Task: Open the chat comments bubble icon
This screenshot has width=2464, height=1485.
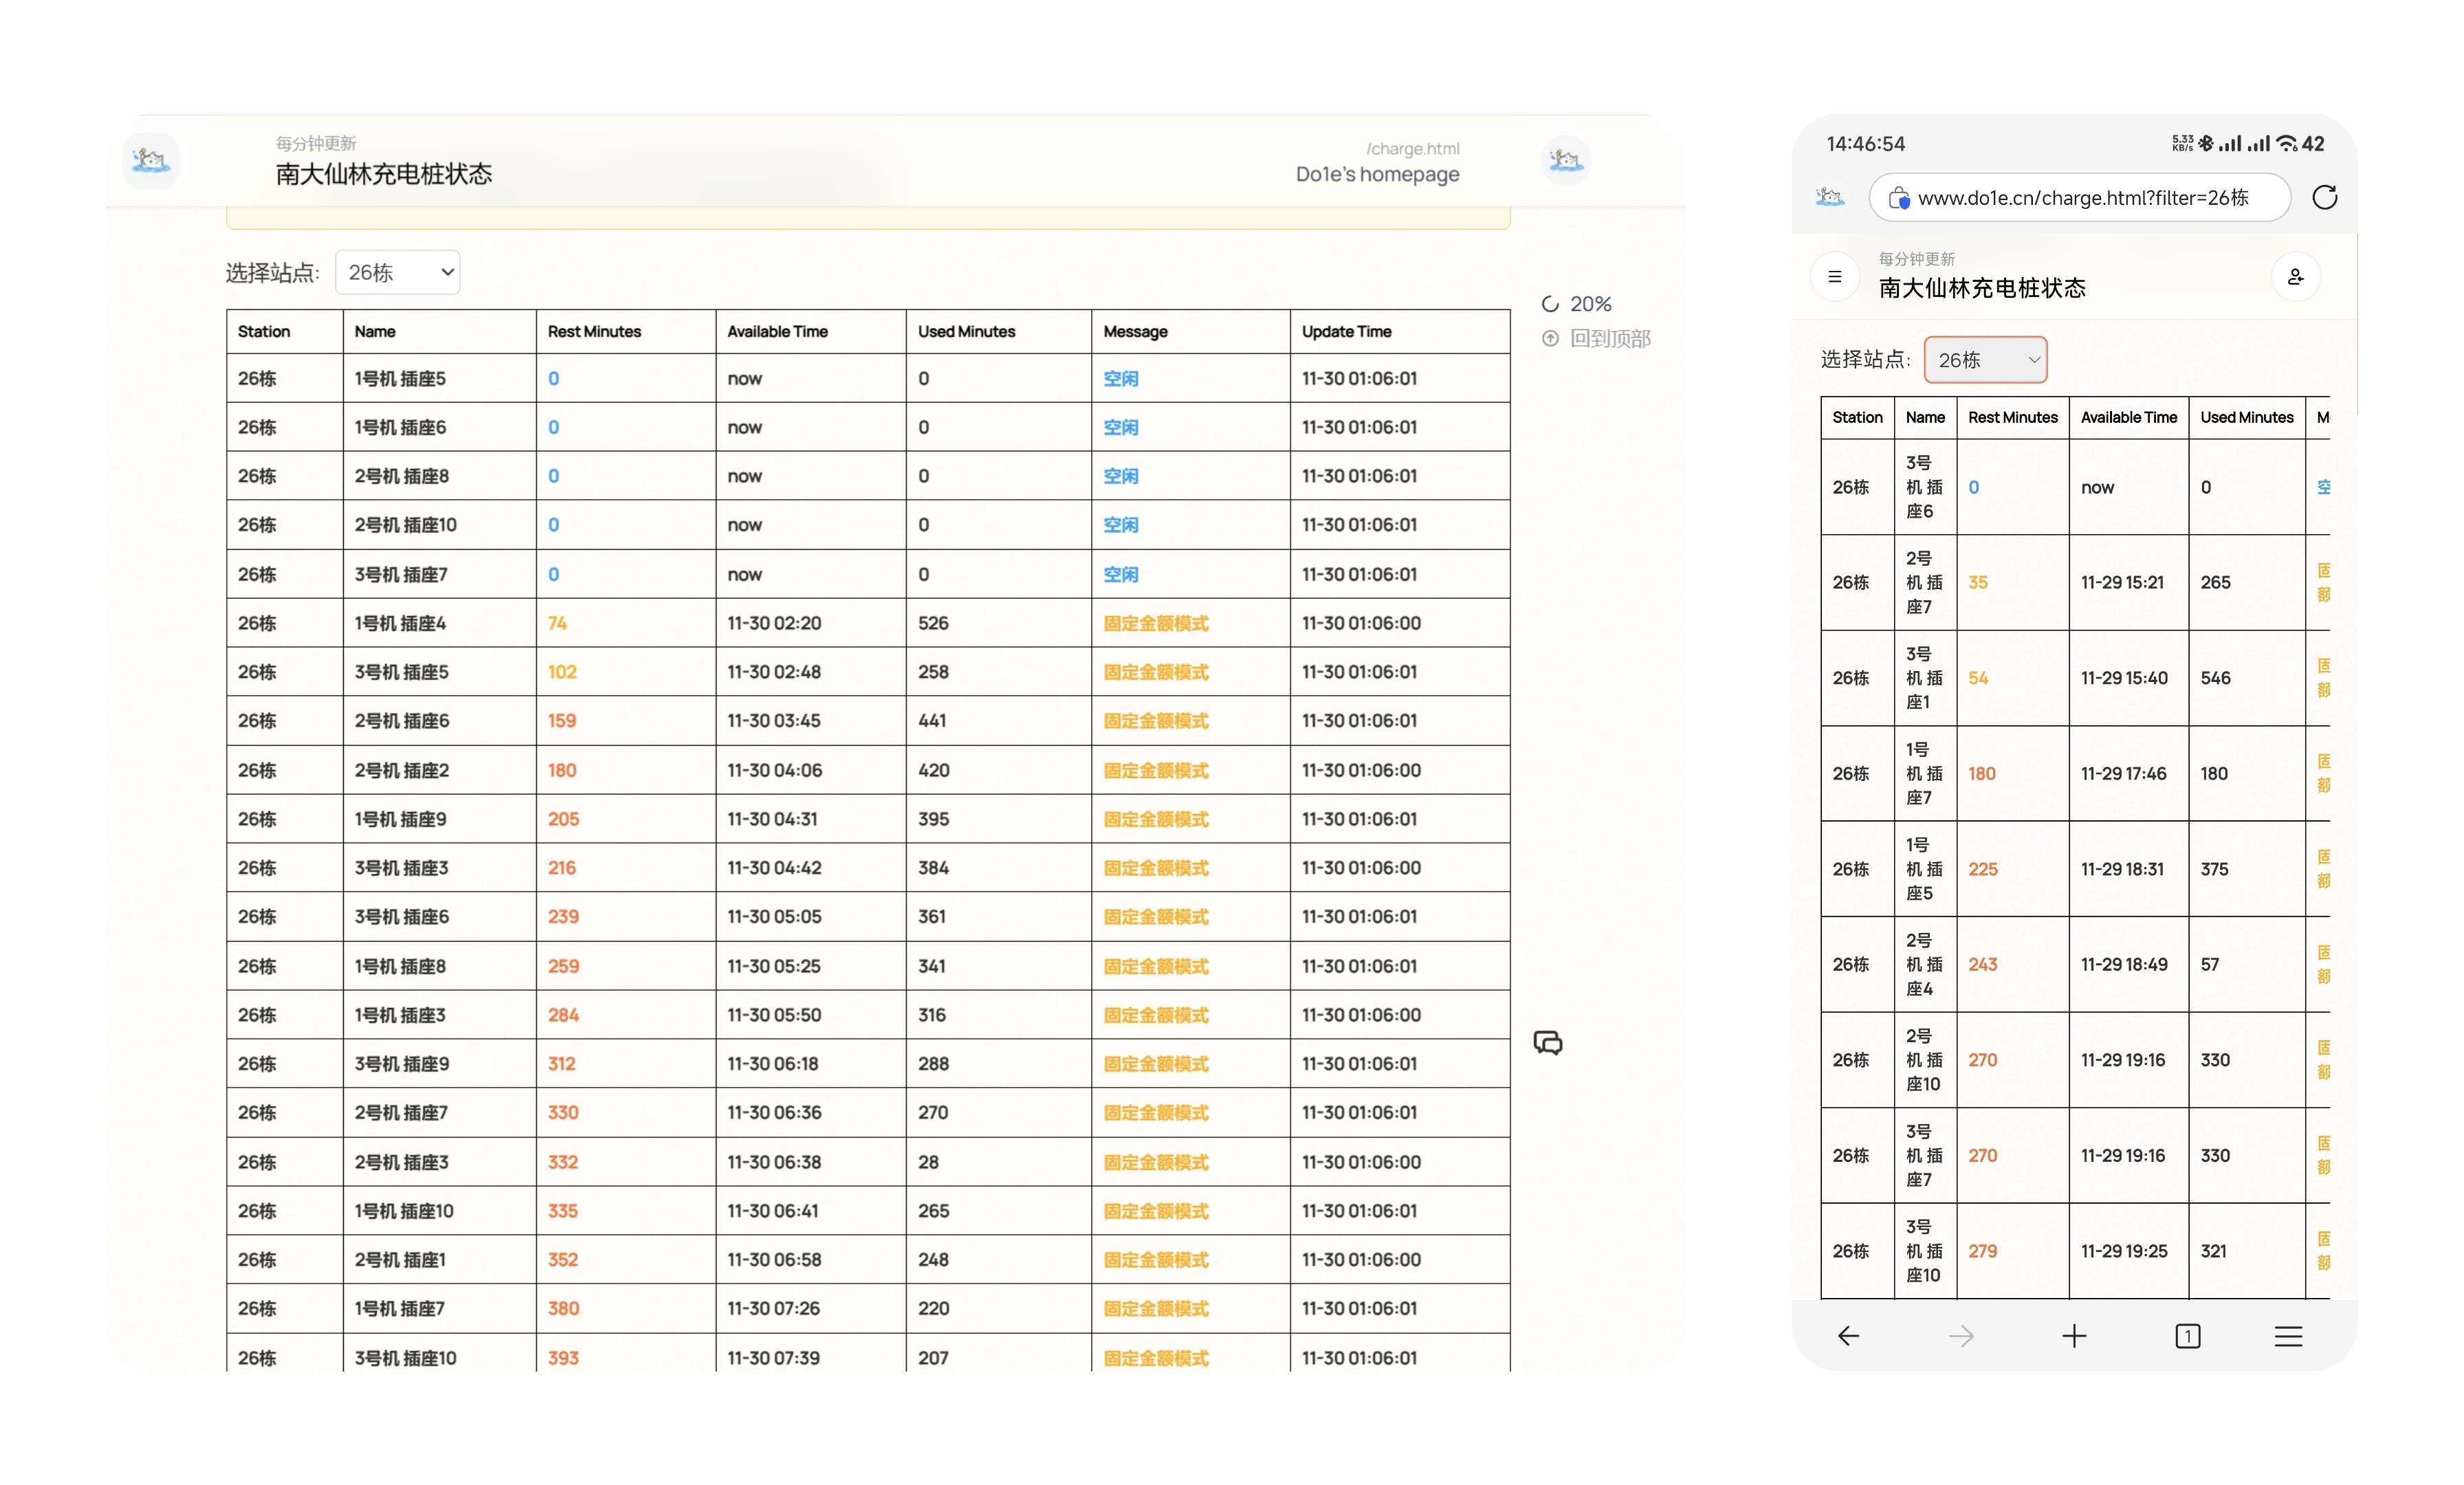Action: tap(1547, 1043)
